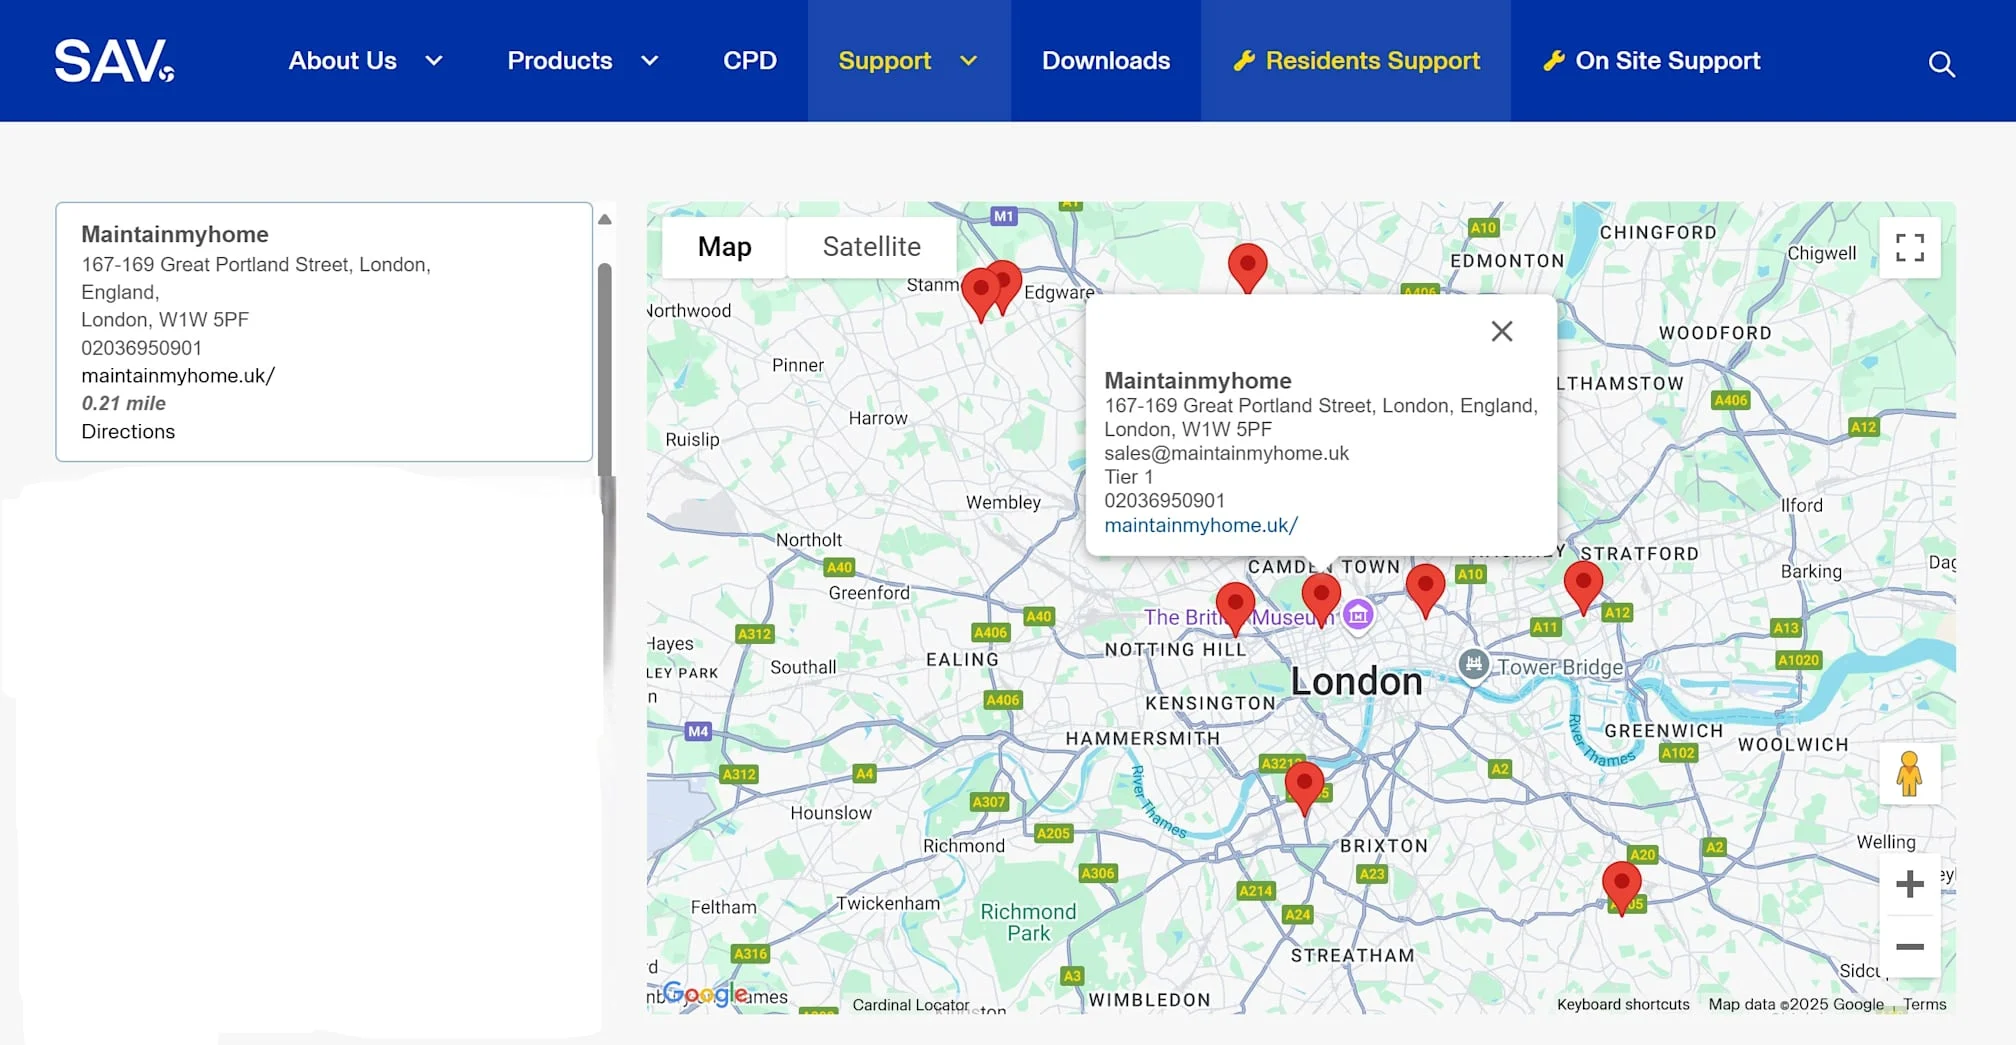
Task: Open maintainmyhome.uk link in the sidebar card
Action: [x=178, y=376]
